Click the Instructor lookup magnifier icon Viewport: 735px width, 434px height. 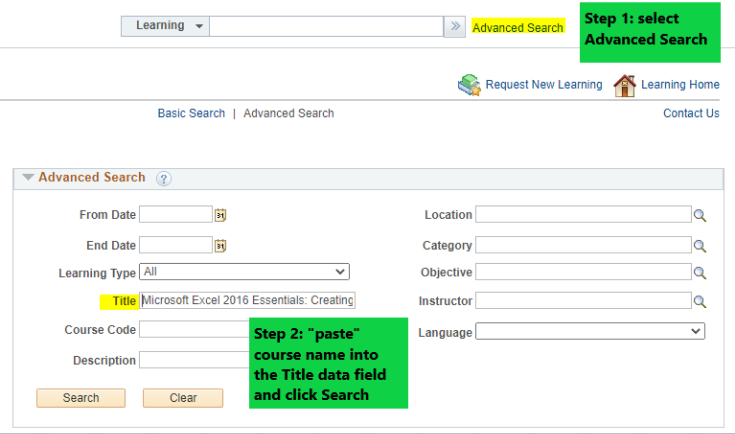(700, 301)
